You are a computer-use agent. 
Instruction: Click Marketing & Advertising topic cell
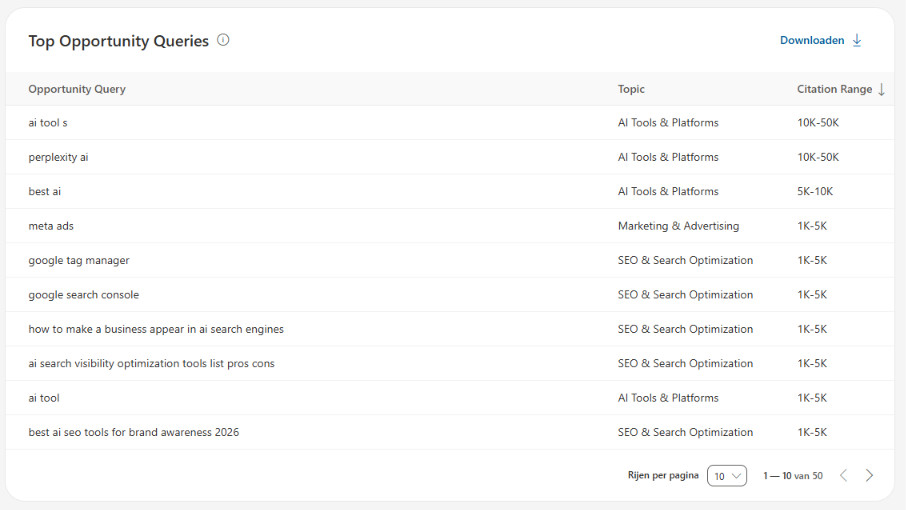(678, 226)
